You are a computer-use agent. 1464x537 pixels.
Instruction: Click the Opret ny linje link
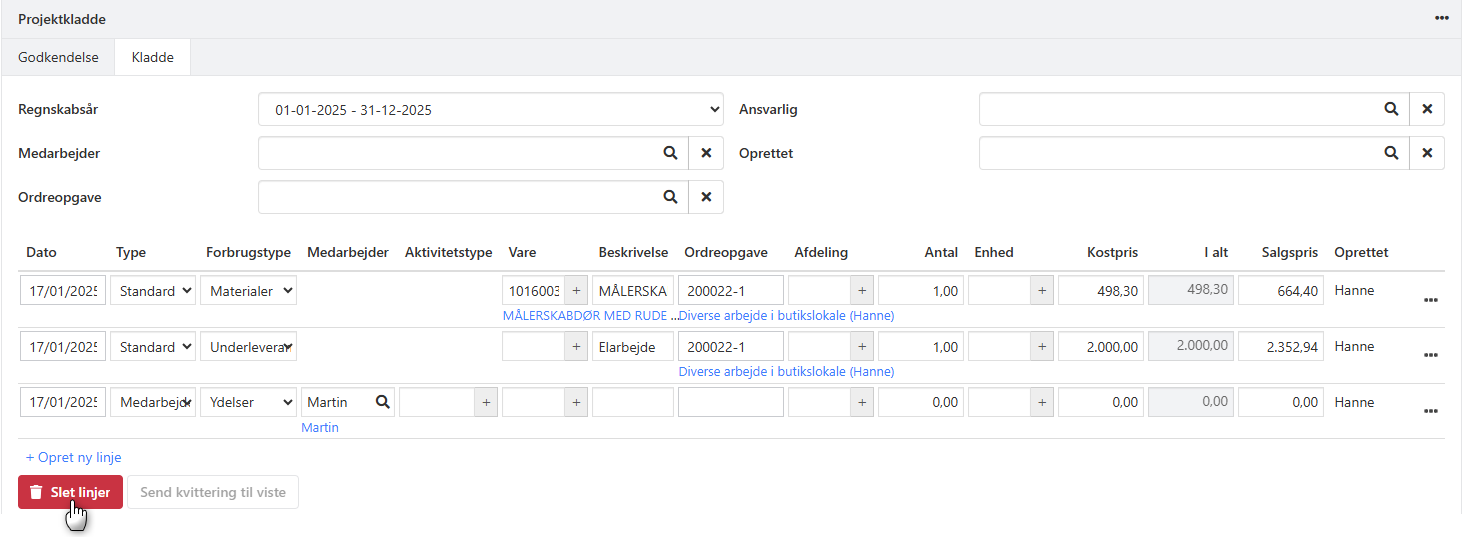point(73,457)
